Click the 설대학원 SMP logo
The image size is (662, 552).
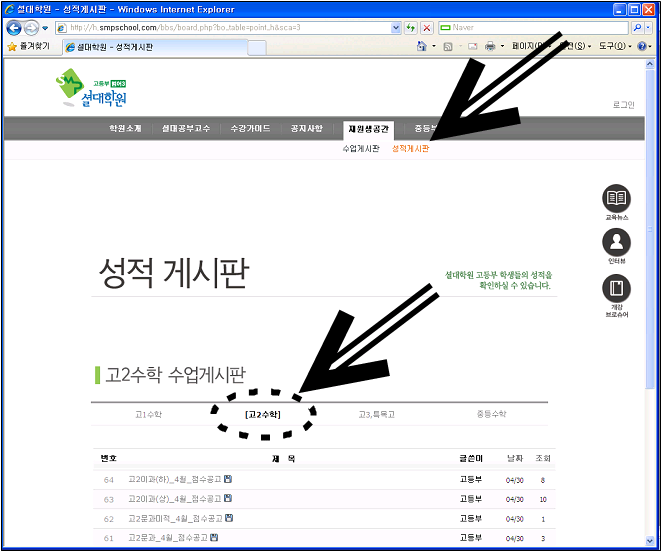click(x=91, y=88)
